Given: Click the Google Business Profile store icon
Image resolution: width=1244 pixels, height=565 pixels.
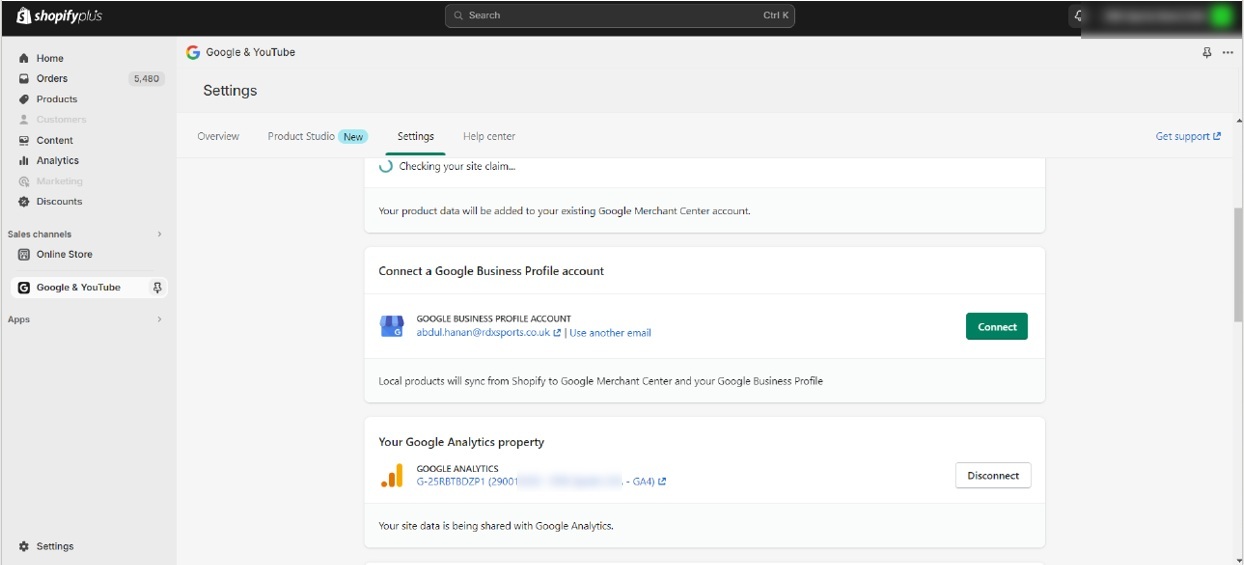Looking at the screenshot, I should [392, 326].
